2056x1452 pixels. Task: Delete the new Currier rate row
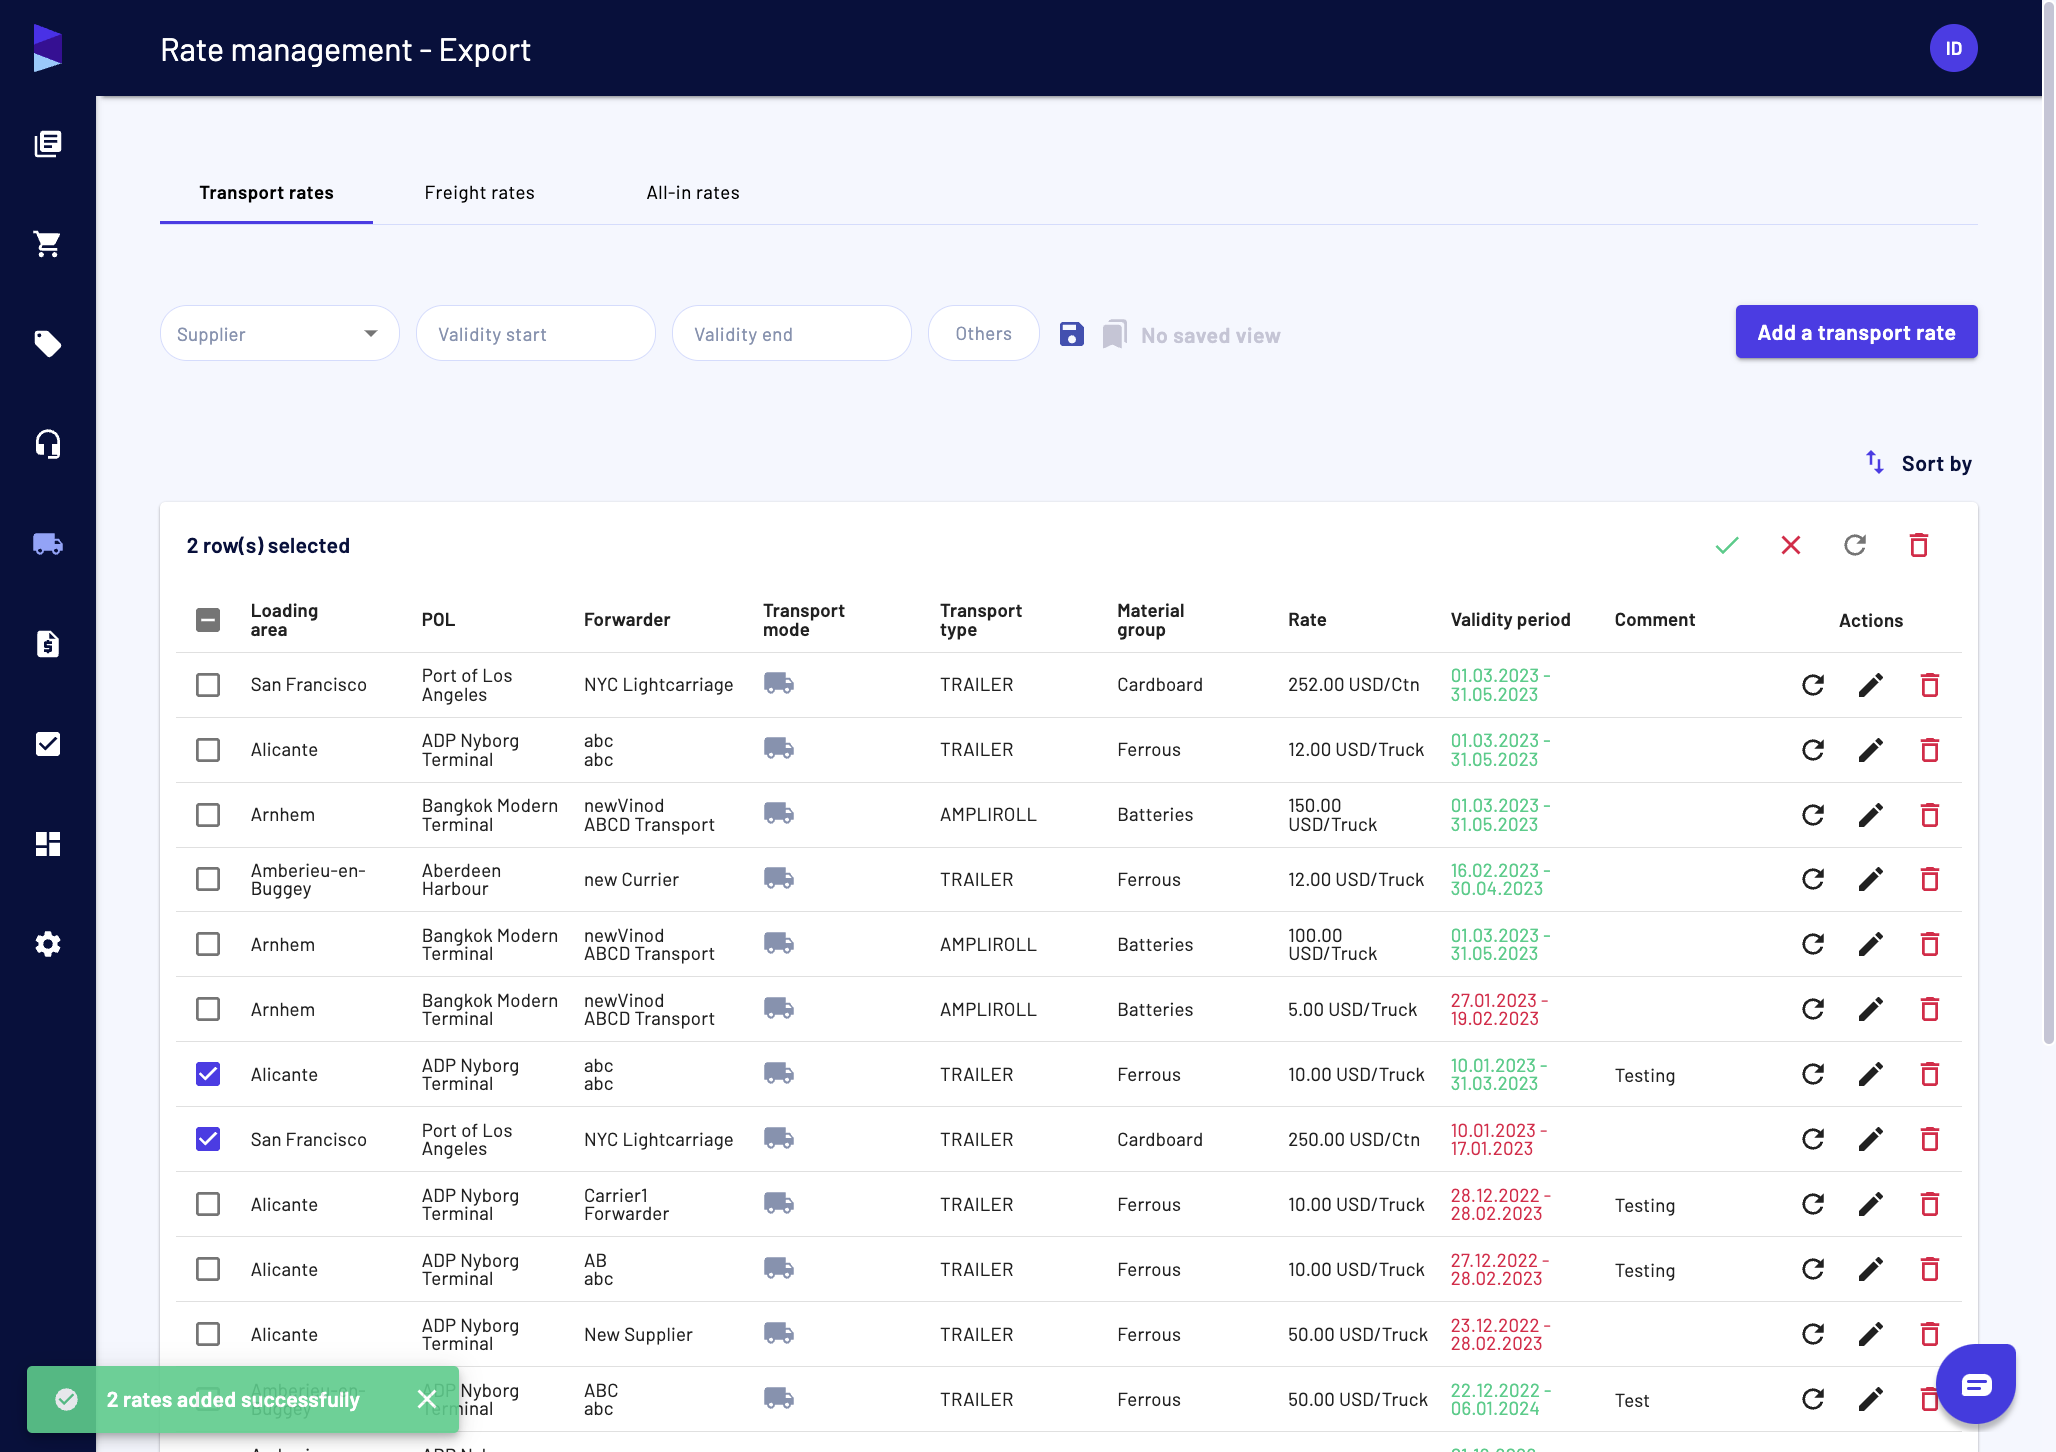click(x=1930, y=879)
